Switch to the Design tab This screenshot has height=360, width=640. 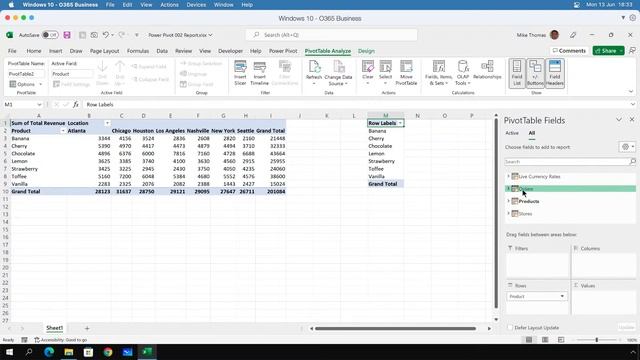366,51
